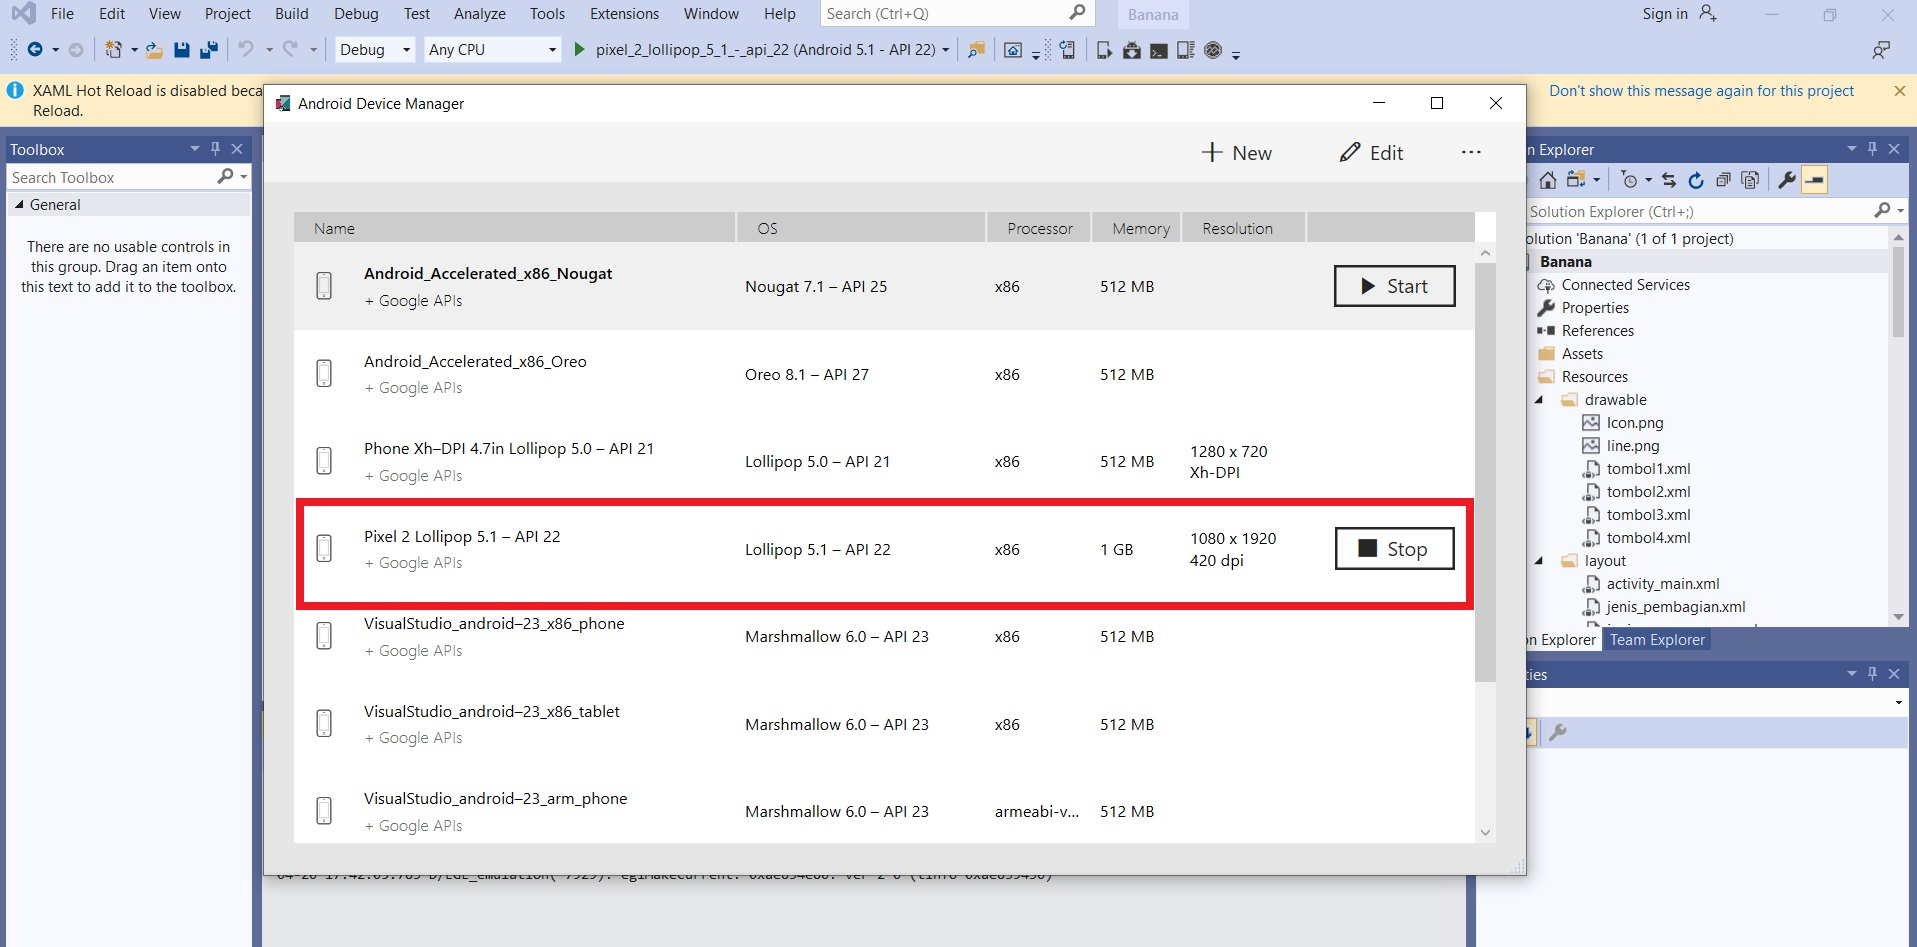Click the Save All toolbar icon
Screen dimensions: 1917x947
pyautogui.click(x=209, y=50)
